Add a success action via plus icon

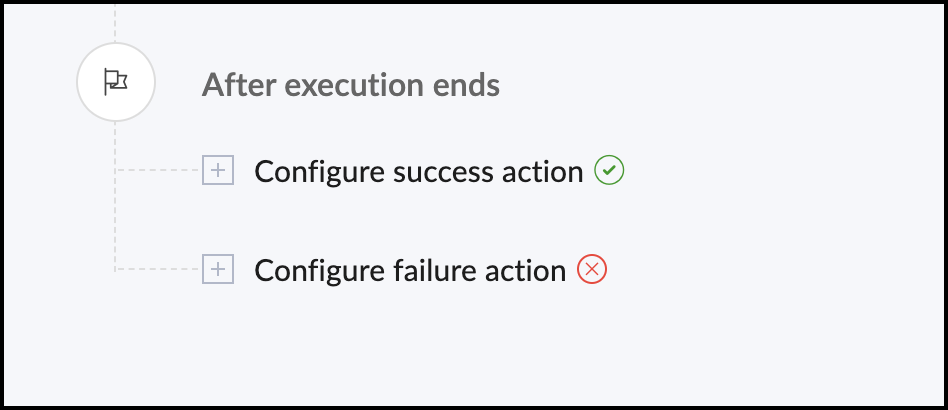pos(218,170)
